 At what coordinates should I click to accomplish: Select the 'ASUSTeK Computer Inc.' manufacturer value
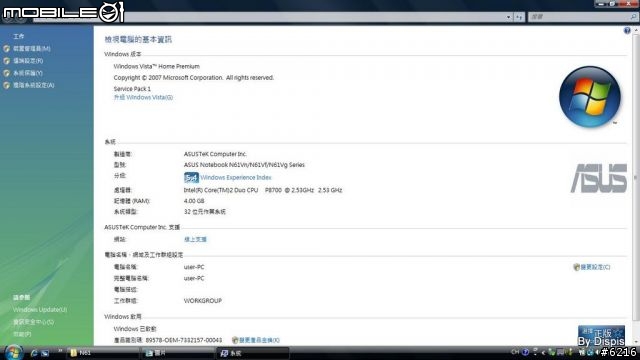215,154
